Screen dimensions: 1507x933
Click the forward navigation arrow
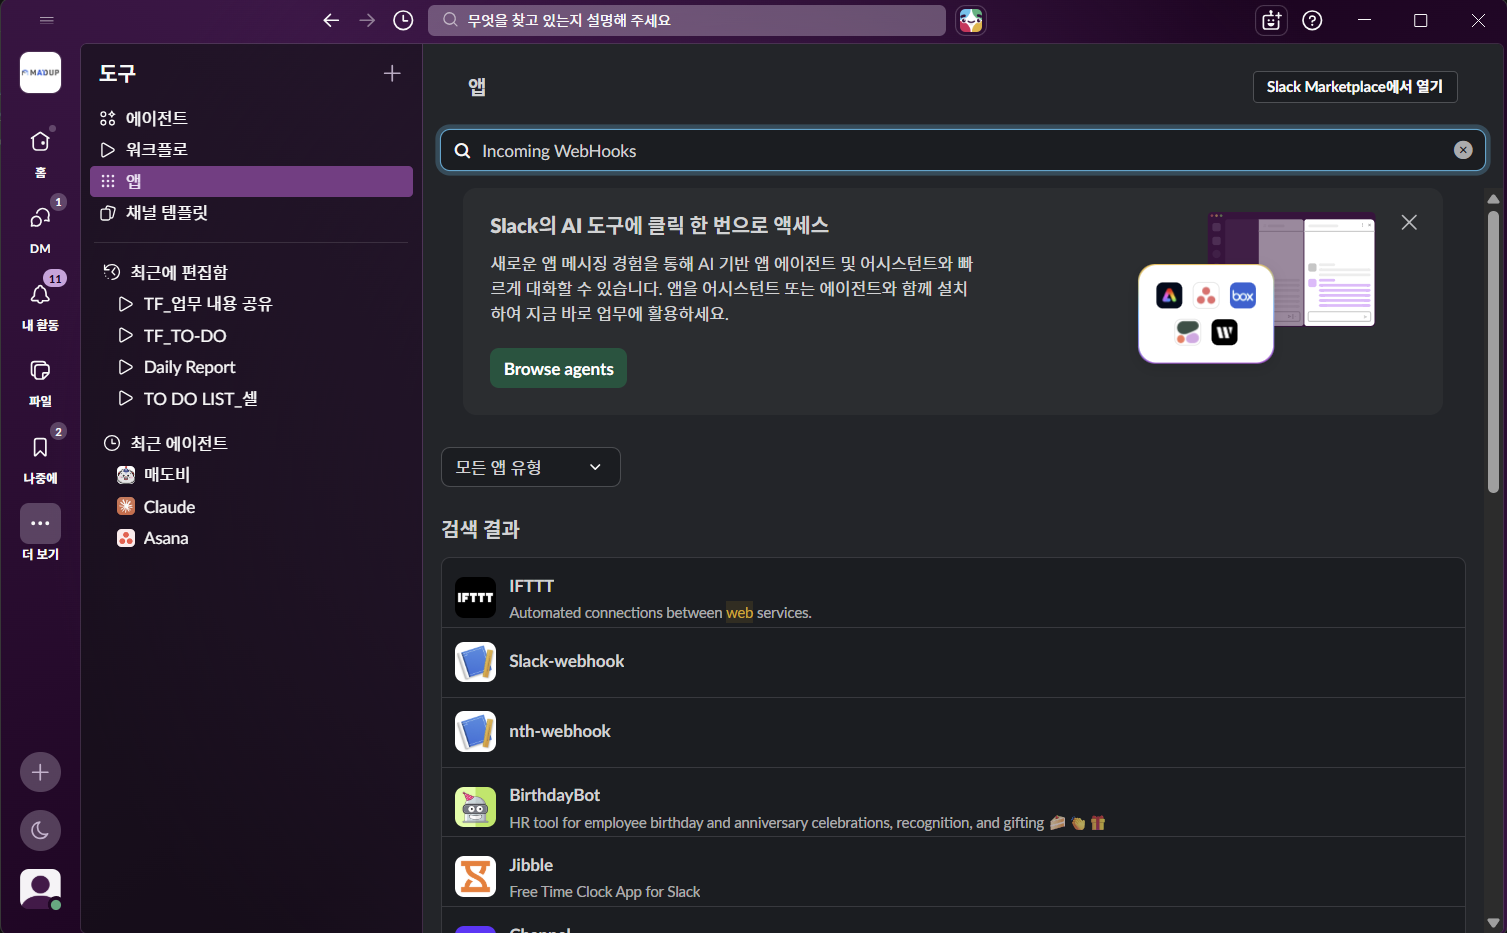click(x=367, y=20)
